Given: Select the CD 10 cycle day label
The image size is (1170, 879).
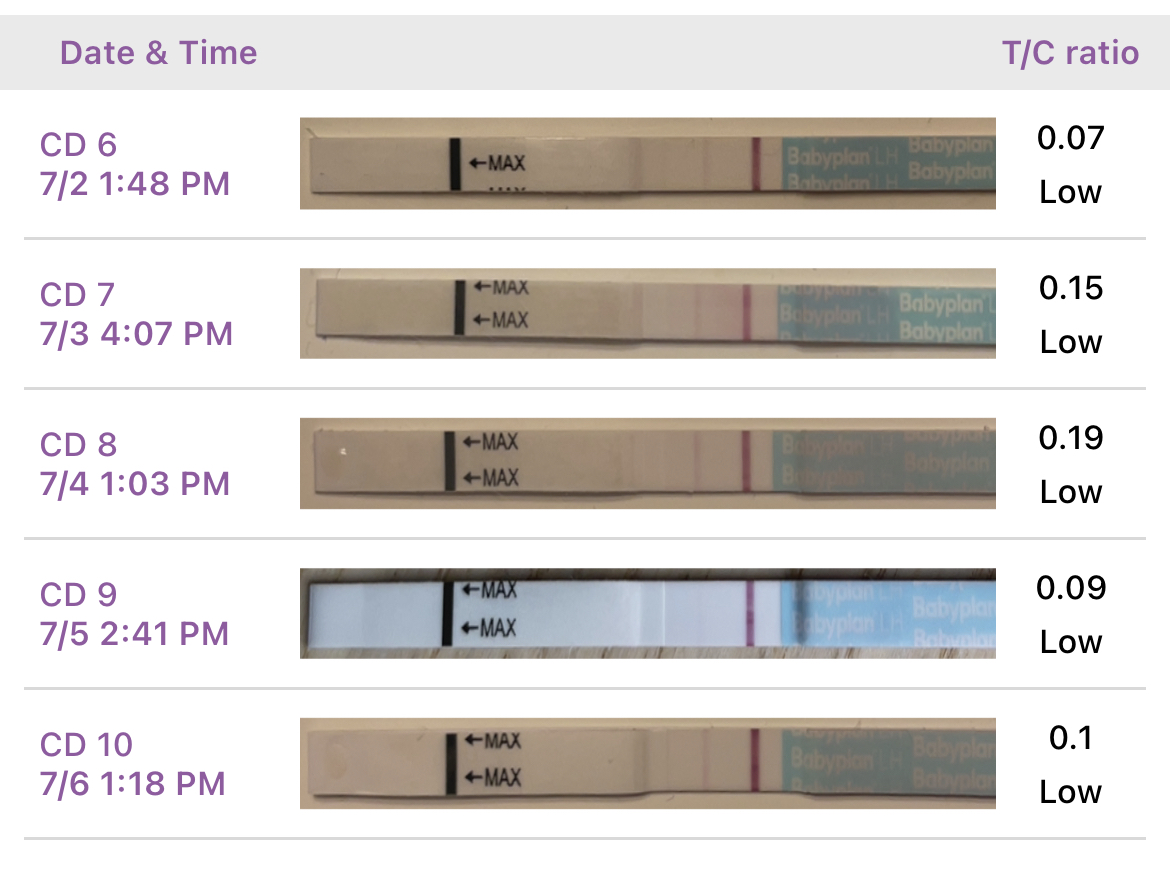Looking at the screenshot, I should pos(86,745).
